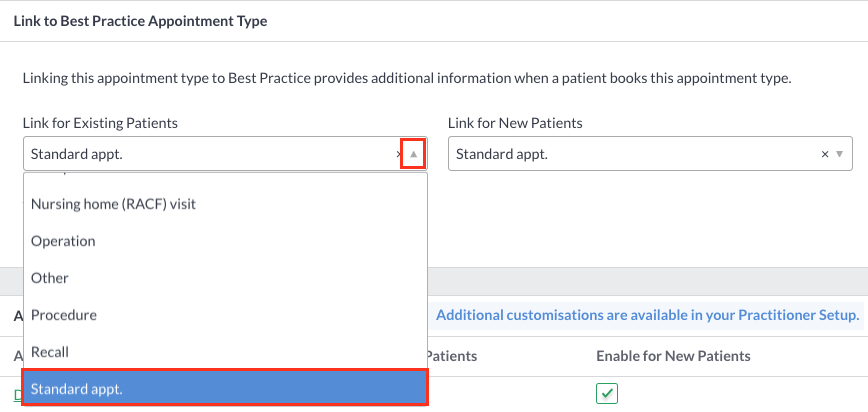
Task: Select the partially visible option above Nursing home
Action: pos(225,176)
